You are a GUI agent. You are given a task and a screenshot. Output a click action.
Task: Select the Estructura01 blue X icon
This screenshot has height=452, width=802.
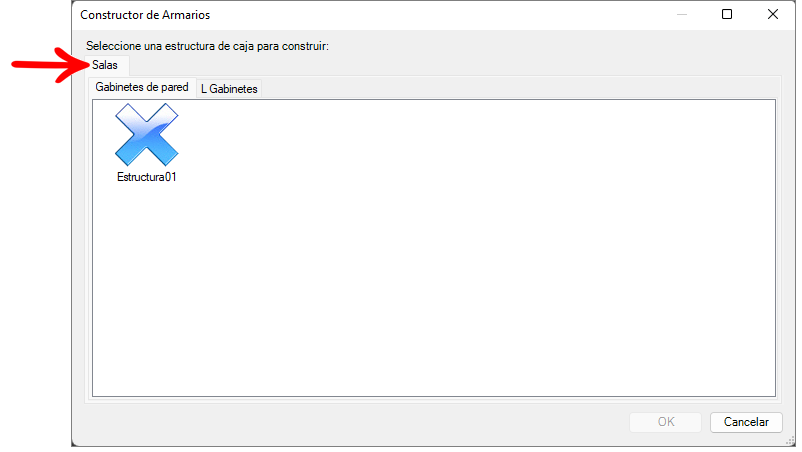pos(147,134)
